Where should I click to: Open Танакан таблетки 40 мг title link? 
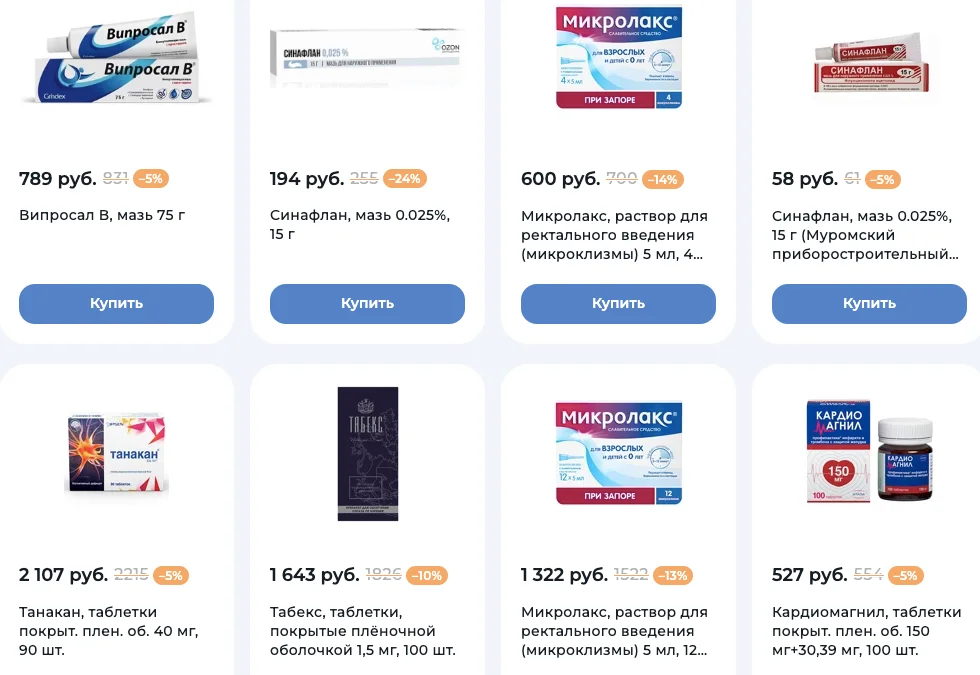(x=109, y=631)
